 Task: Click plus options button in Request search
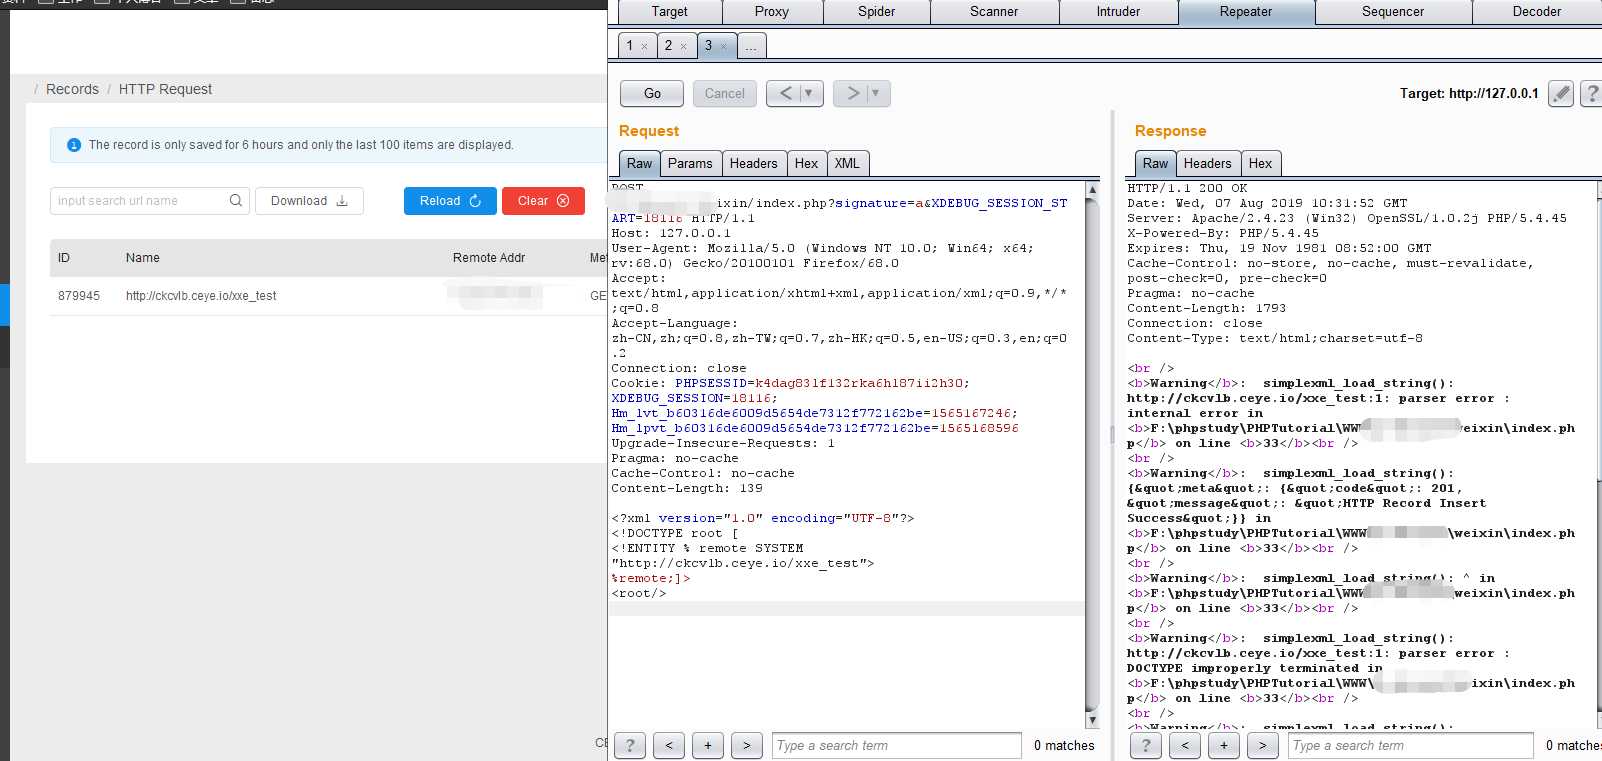click(708, 745)
